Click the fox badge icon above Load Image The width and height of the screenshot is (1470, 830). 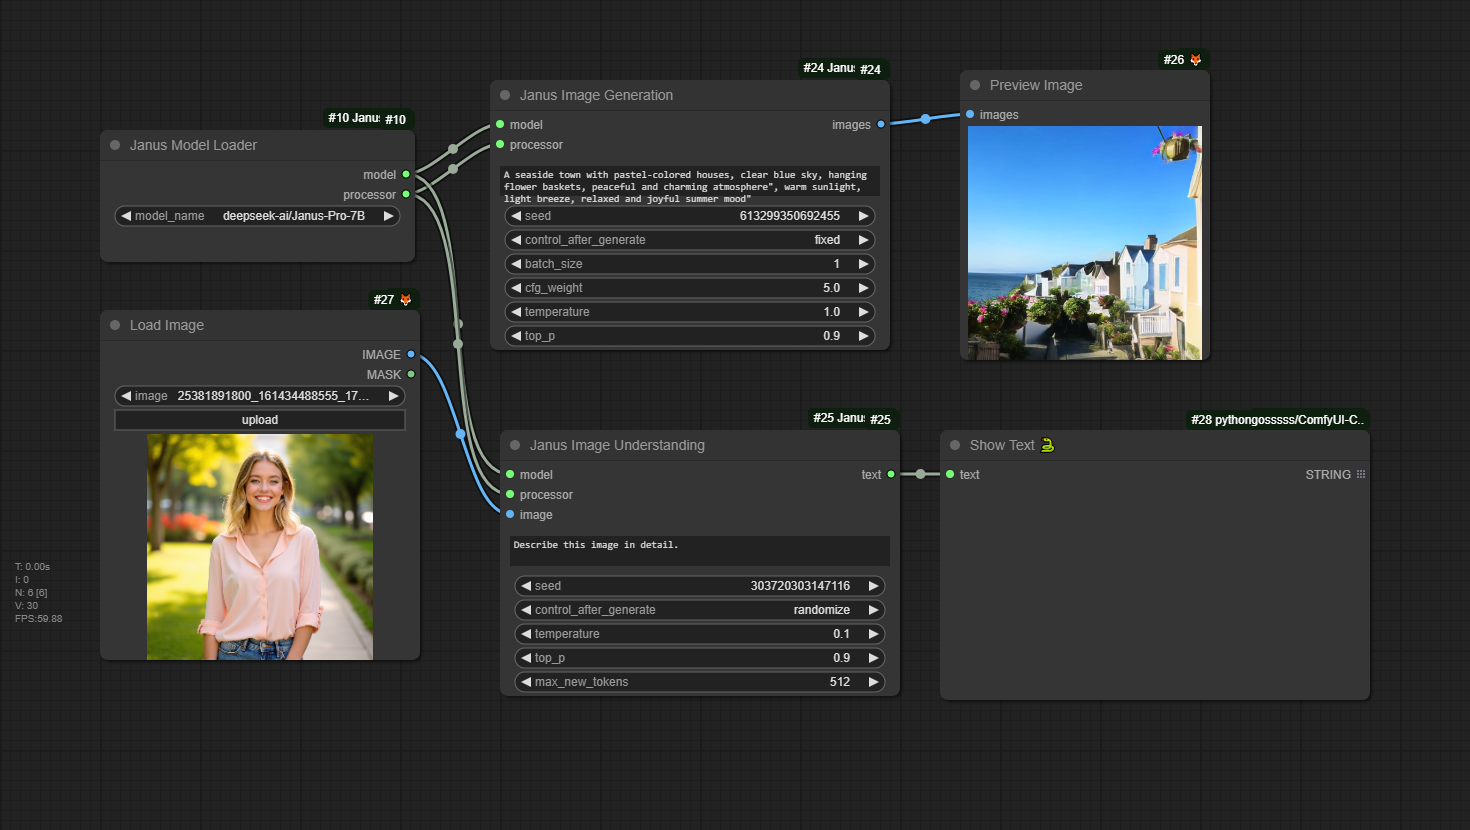click(x=405, y=300)
